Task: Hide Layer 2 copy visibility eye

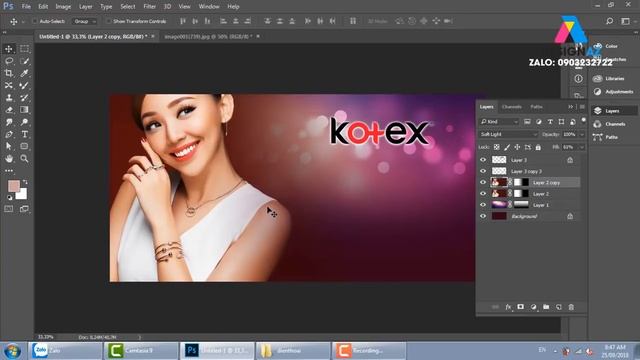Action: (x=483, y=182)
